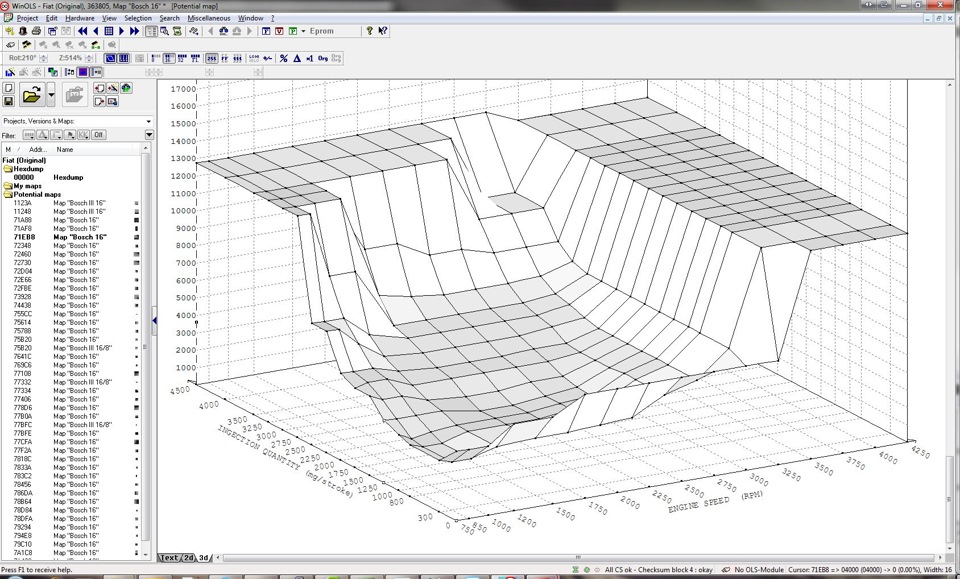Click the delta difference display icon
The width and height of the screenshot is (960, 579).
tap(297, 58)
